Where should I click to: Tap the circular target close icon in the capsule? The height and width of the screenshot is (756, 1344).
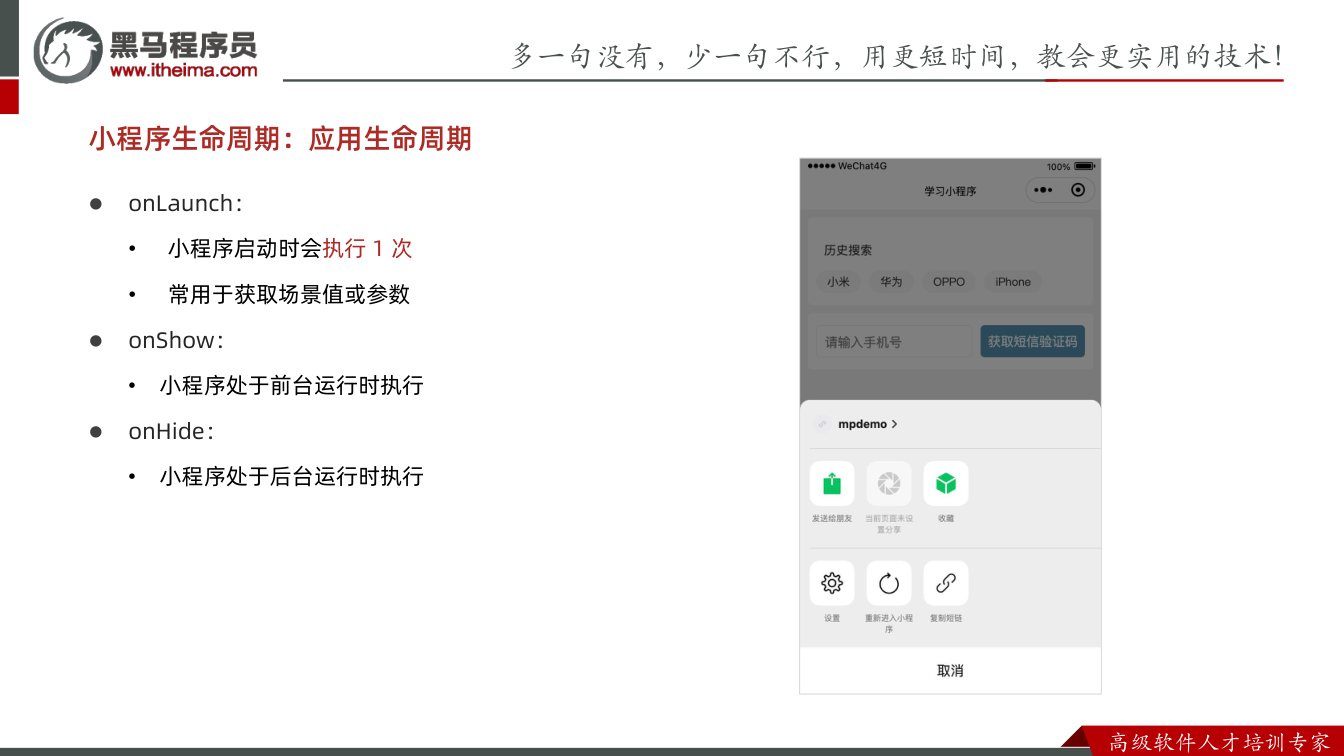coord(1078,190)
